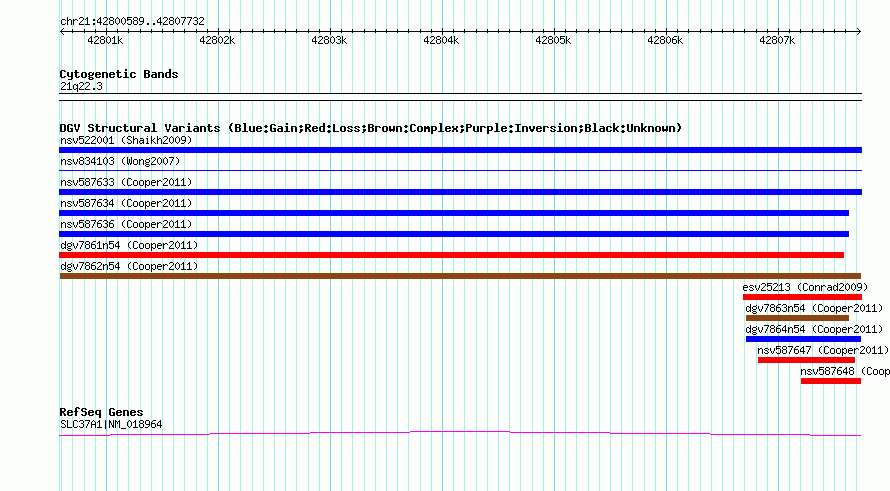This screenshot has height=491, width=890.
Task: Click the red bar under esv25213
Action: click(x=802, y=297)
